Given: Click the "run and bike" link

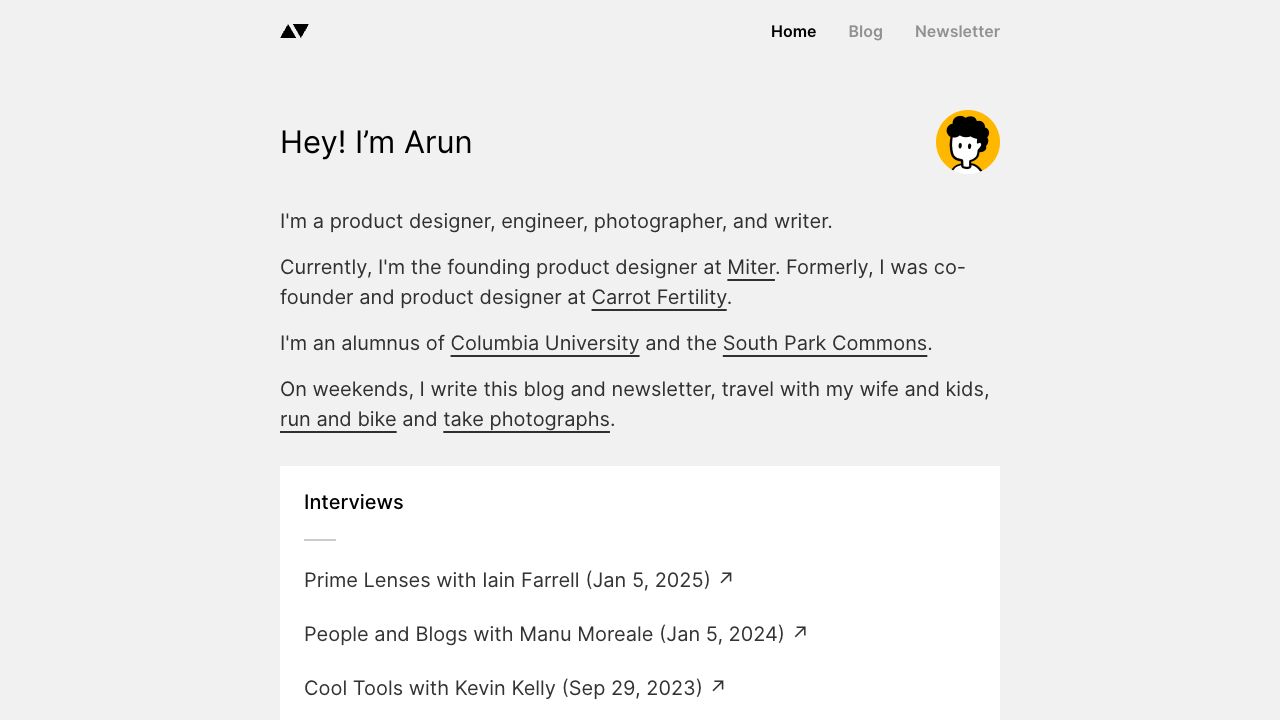Looking at the screenshot, I should point(338,419).
